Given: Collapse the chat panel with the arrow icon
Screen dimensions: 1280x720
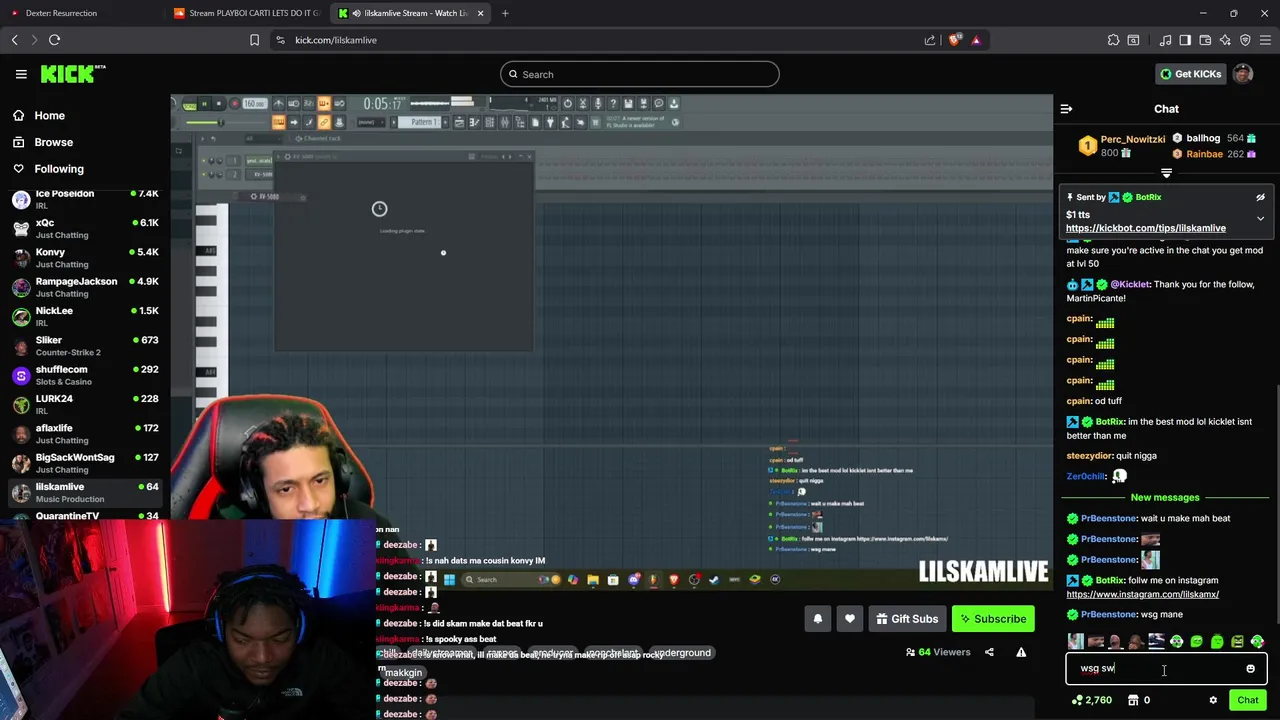Looking at the screenshot, I should click(x=1066, y=109).
